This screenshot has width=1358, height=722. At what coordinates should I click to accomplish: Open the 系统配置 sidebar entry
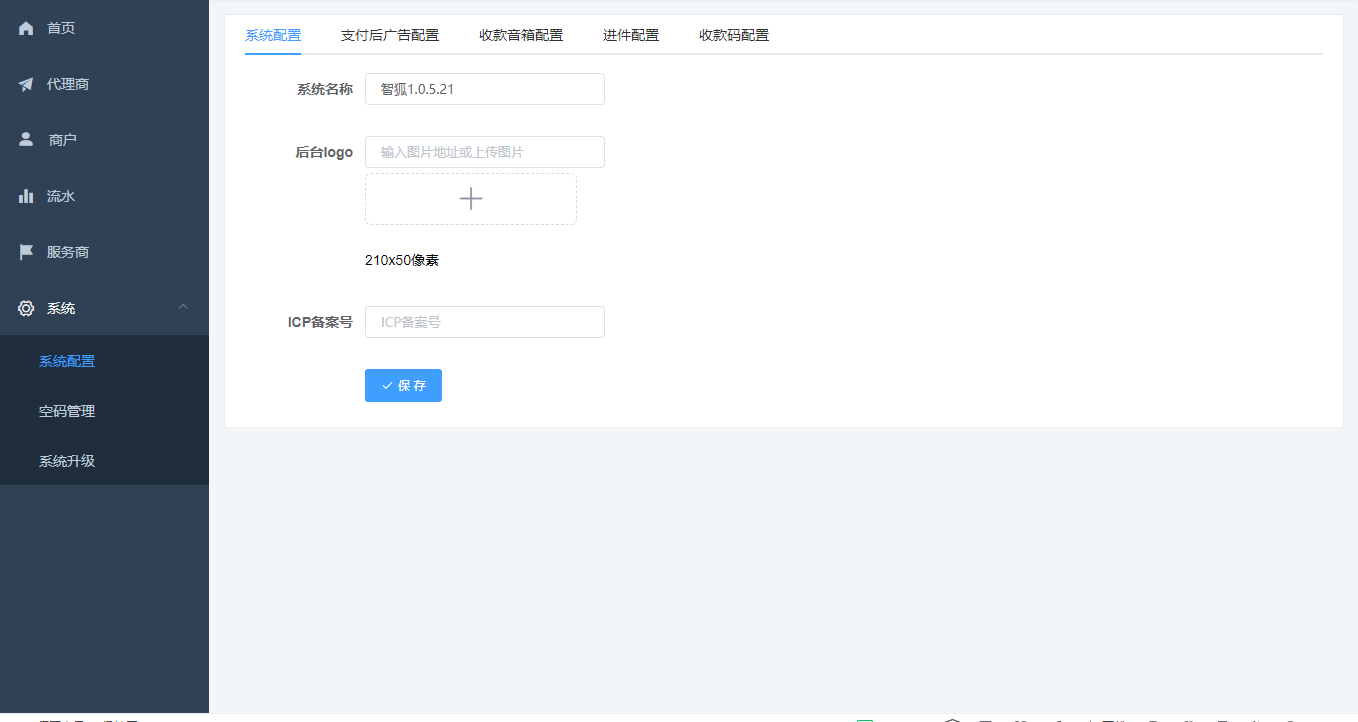tap(66, 361)
